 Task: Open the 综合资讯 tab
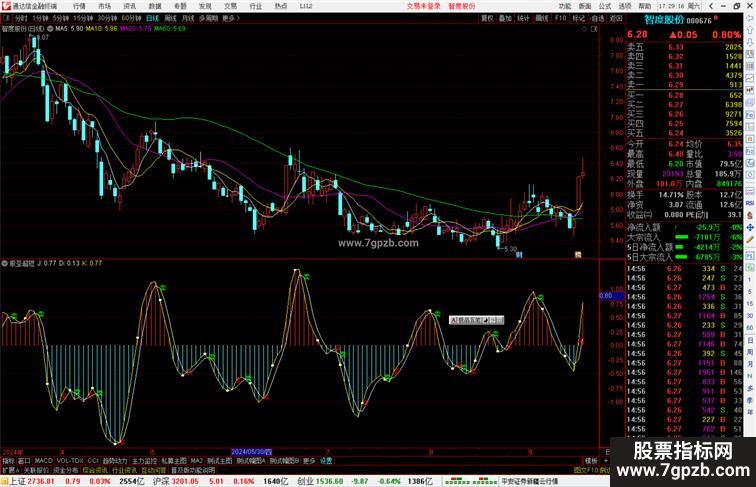click(x=95, y=470)
